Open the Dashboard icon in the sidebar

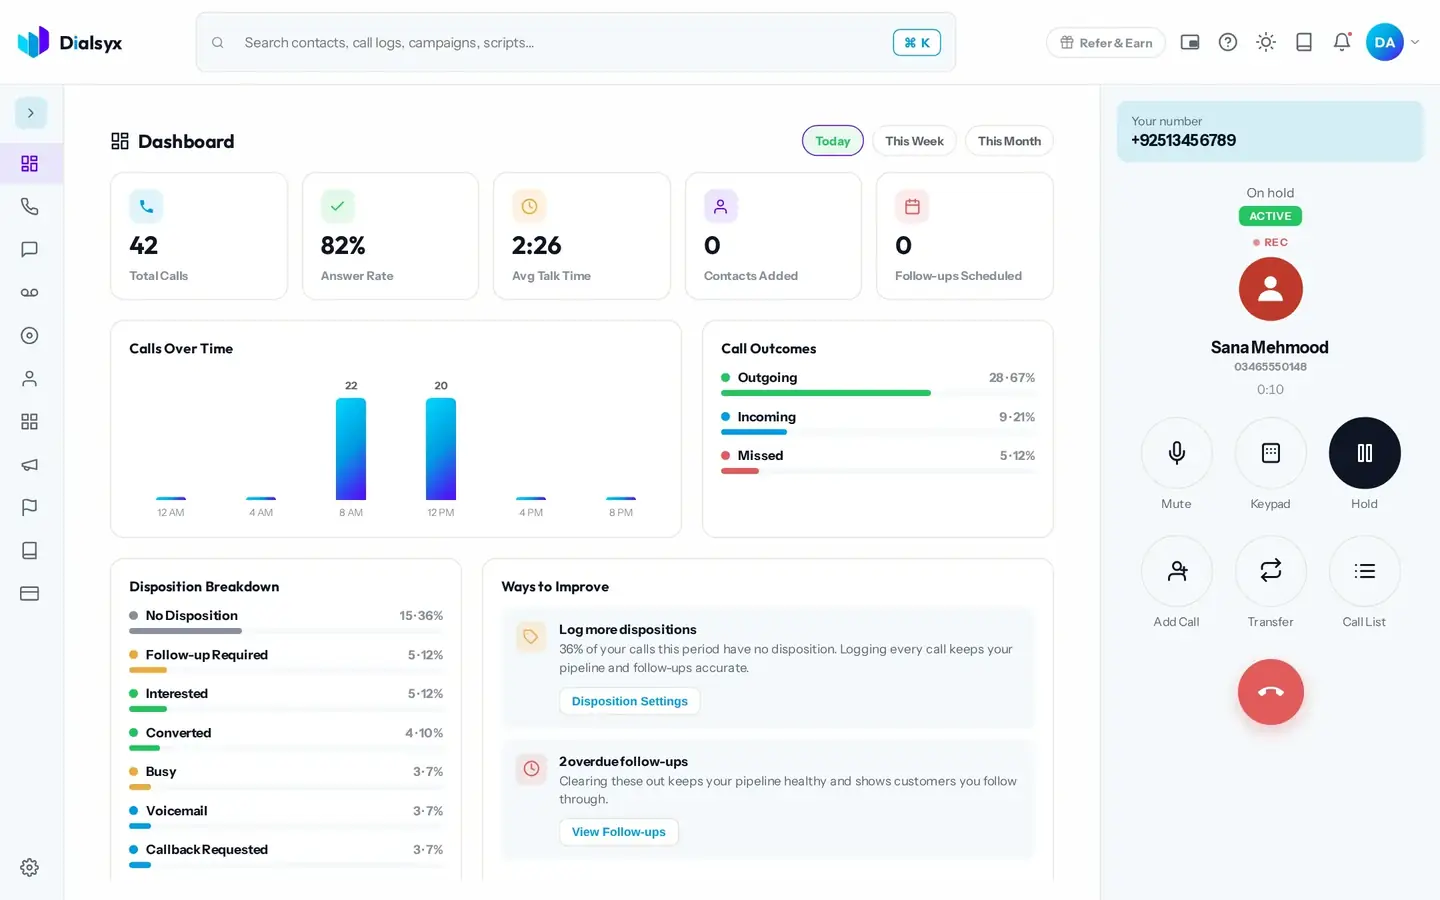pyautogui.click(x=30, y=163)
